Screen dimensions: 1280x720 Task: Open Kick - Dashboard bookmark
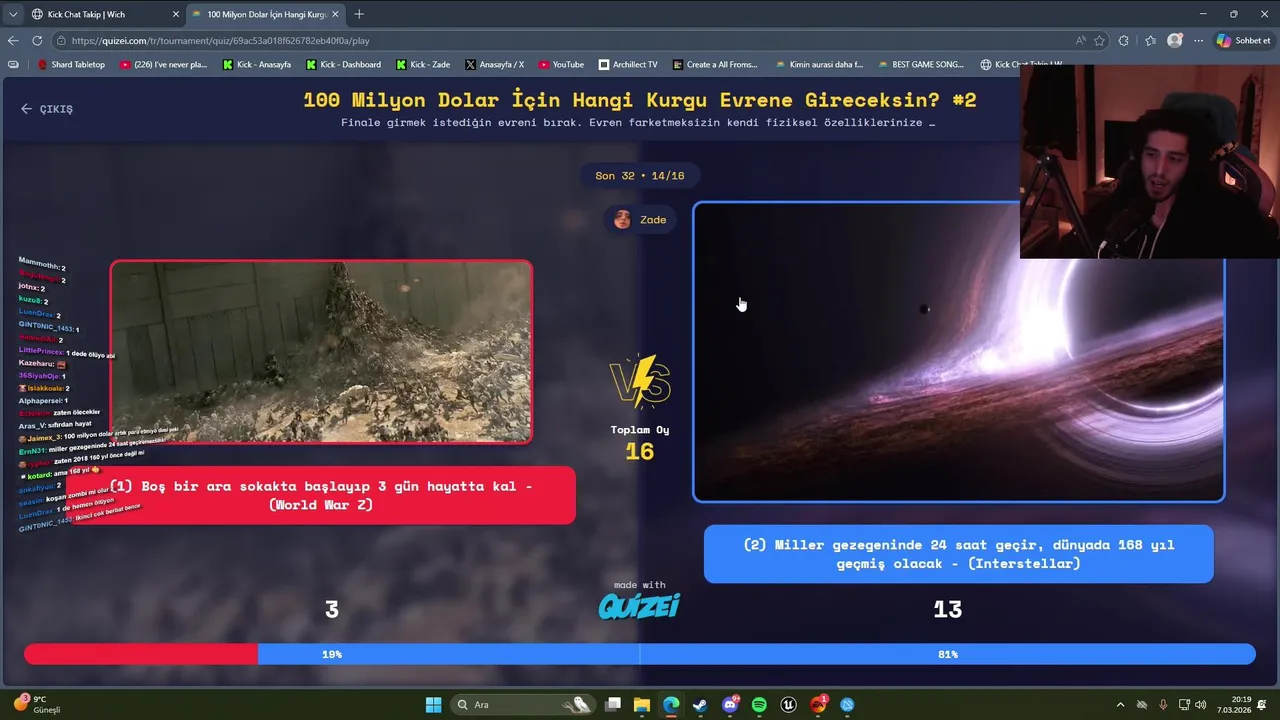[343, 64]
